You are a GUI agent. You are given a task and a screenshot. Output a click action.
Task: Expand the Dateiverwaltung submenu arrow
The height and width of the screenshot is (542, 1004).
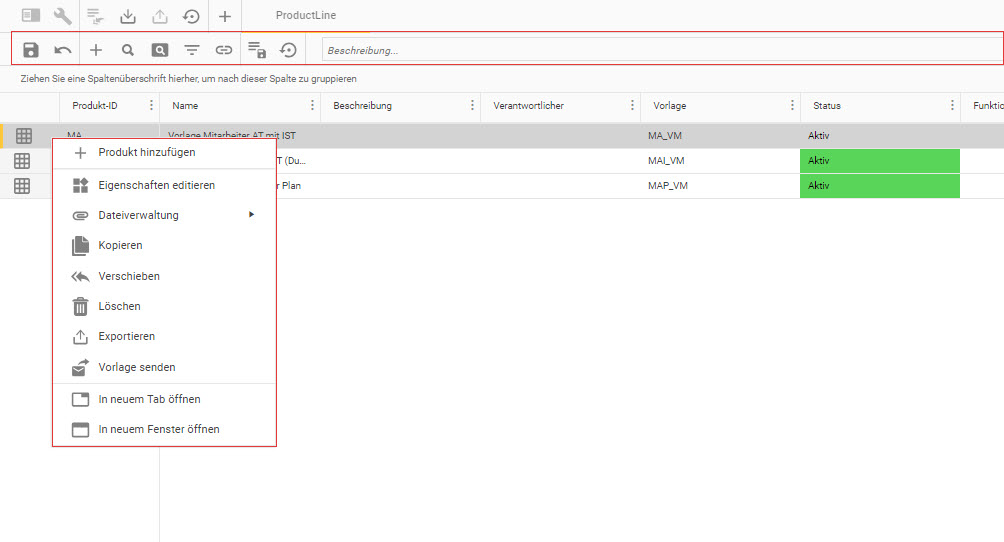click(252, 214)
